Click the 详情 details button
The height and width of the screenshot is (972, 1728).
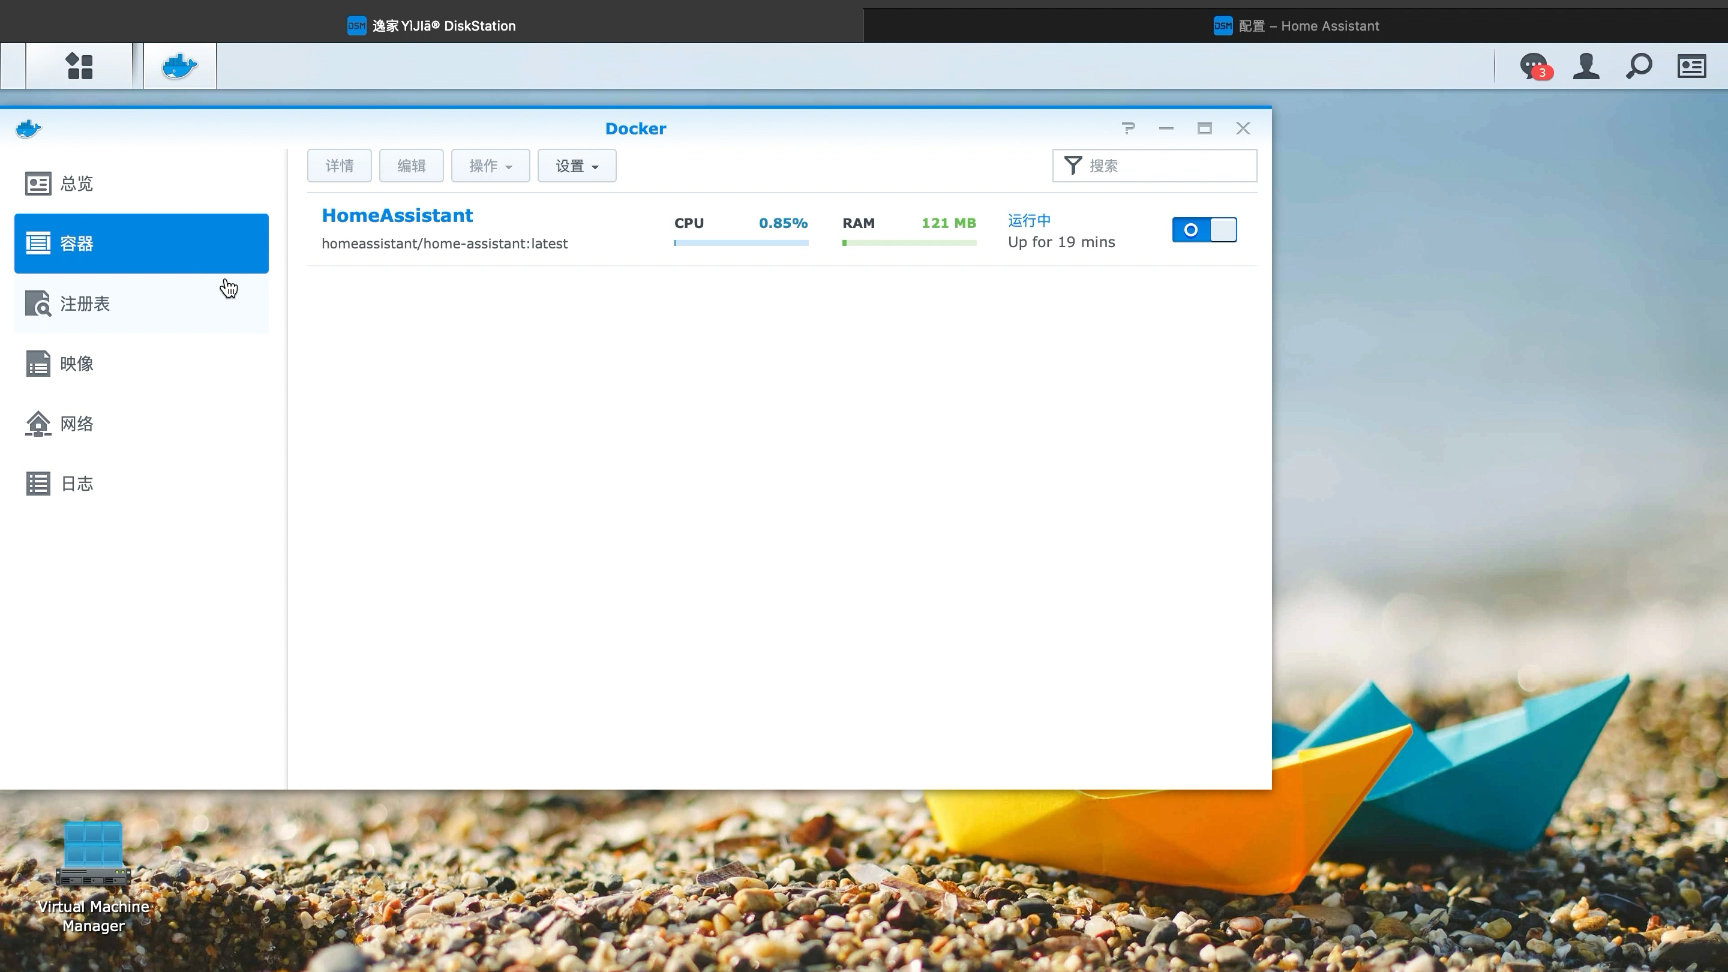(339, 166)
